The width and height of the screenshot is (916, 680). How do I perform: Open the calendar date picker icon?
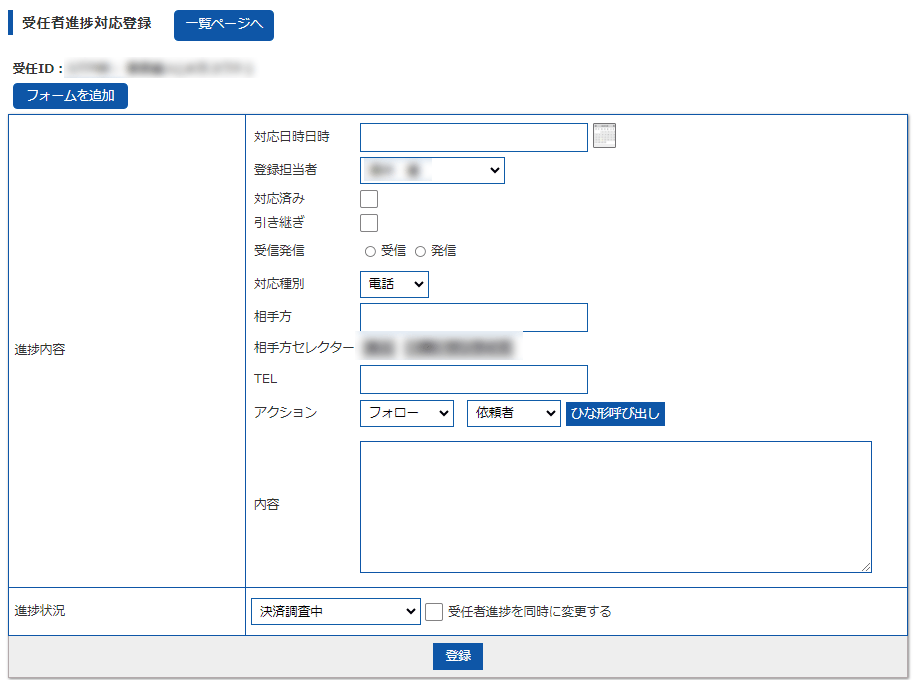point(604,136)
